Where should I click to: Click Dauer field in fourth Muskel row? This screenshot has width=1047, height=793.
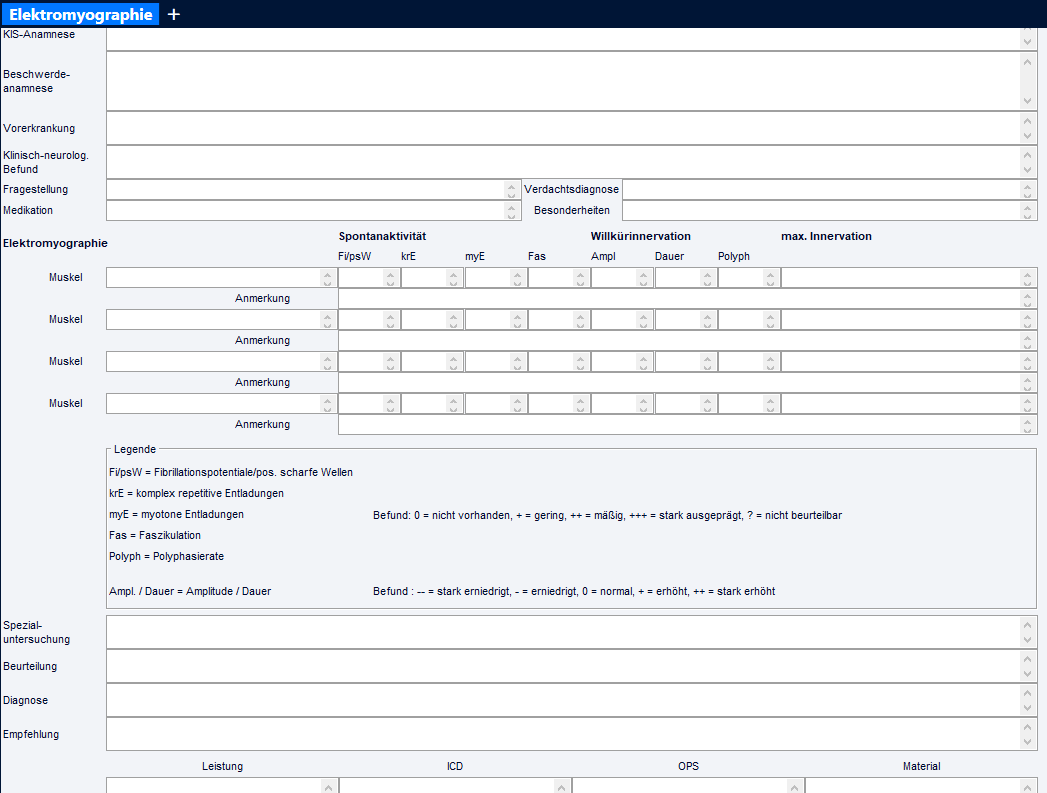click(x=686, y=404)
